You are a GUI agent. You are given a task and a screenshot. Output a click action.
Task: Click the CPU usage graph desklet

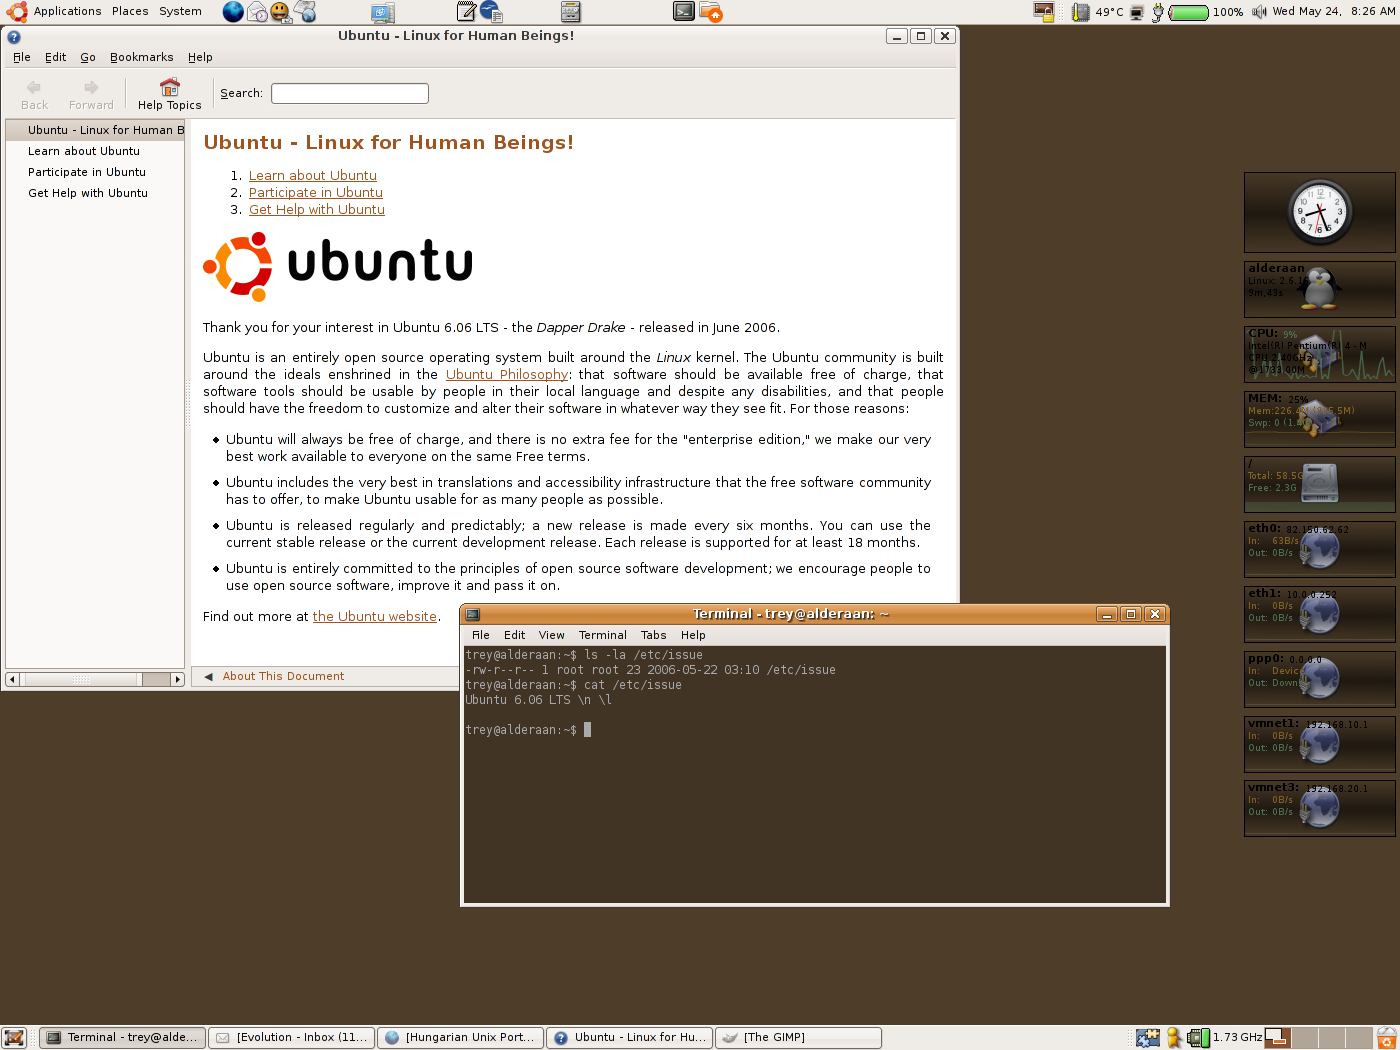pos(1320,354)
